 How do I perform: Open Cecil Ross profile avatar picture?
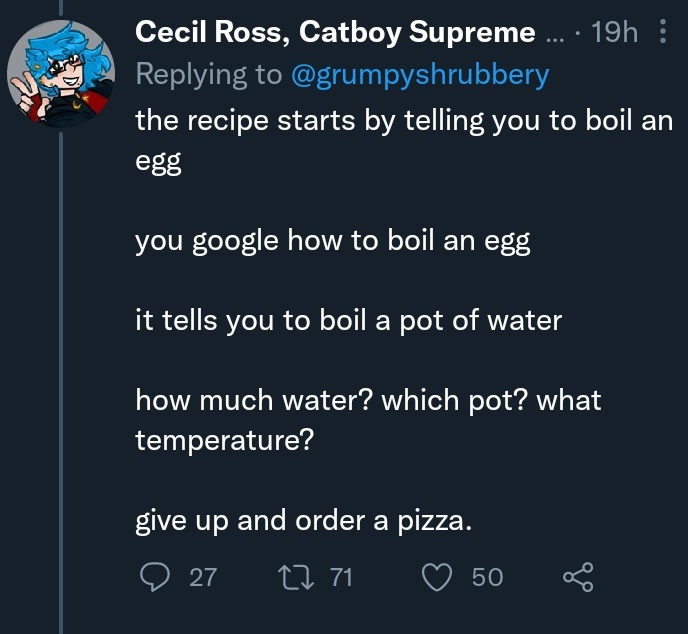(x=61, y=74)
